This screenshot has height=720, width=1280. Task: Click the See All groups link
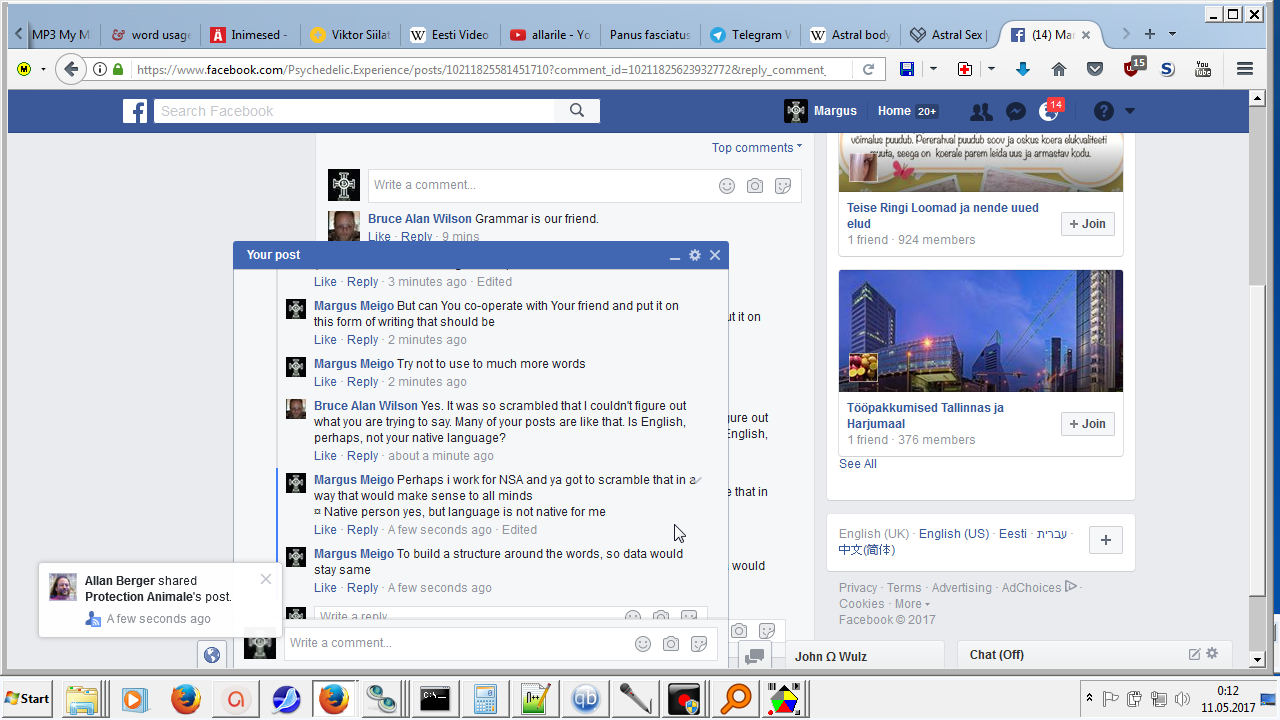coord(858,464)
